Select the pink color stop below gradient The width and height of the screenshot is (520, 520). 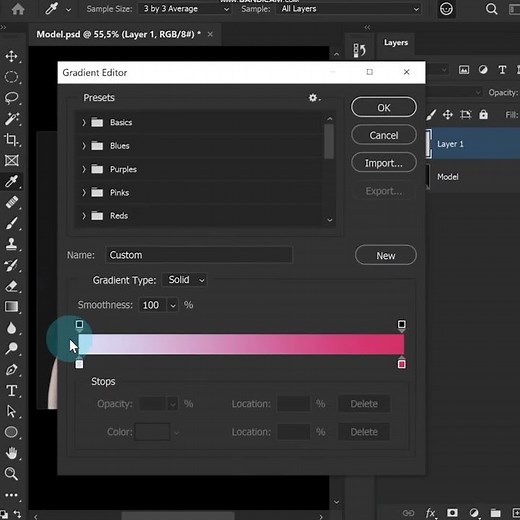[x=402, y=363]
